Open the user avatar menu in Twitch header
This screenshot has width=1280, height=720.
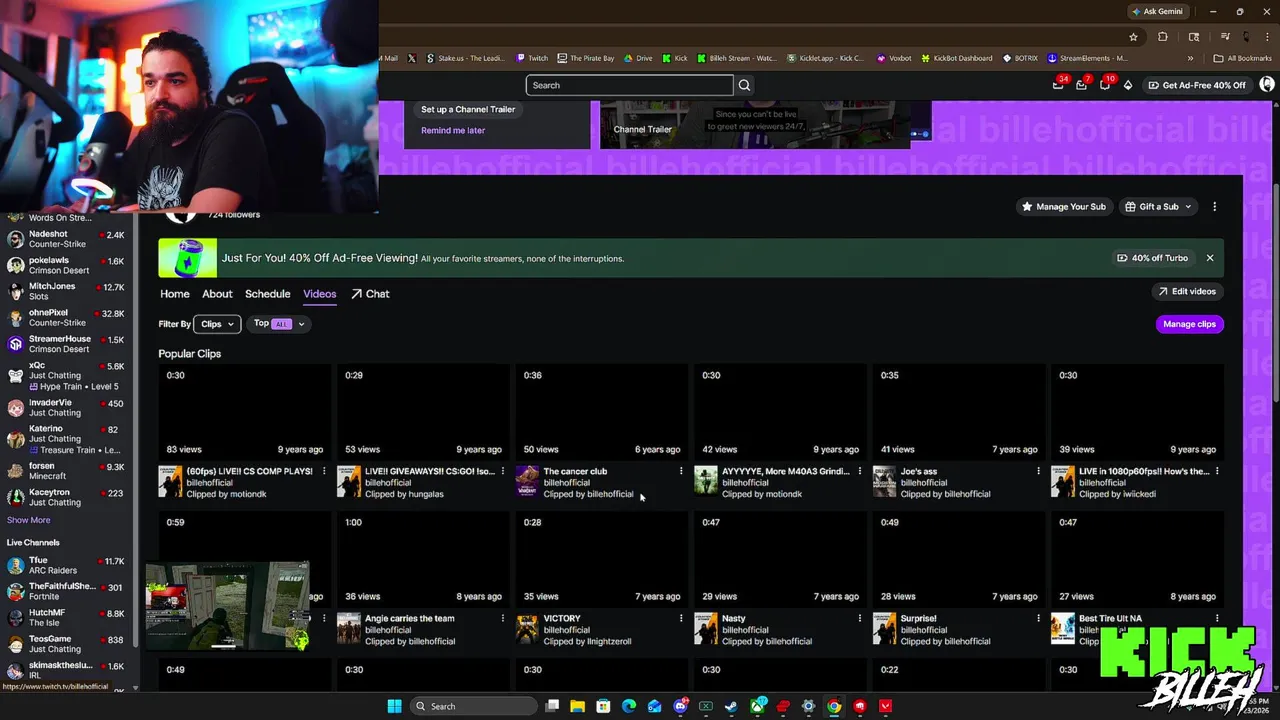click(1267, 85)
